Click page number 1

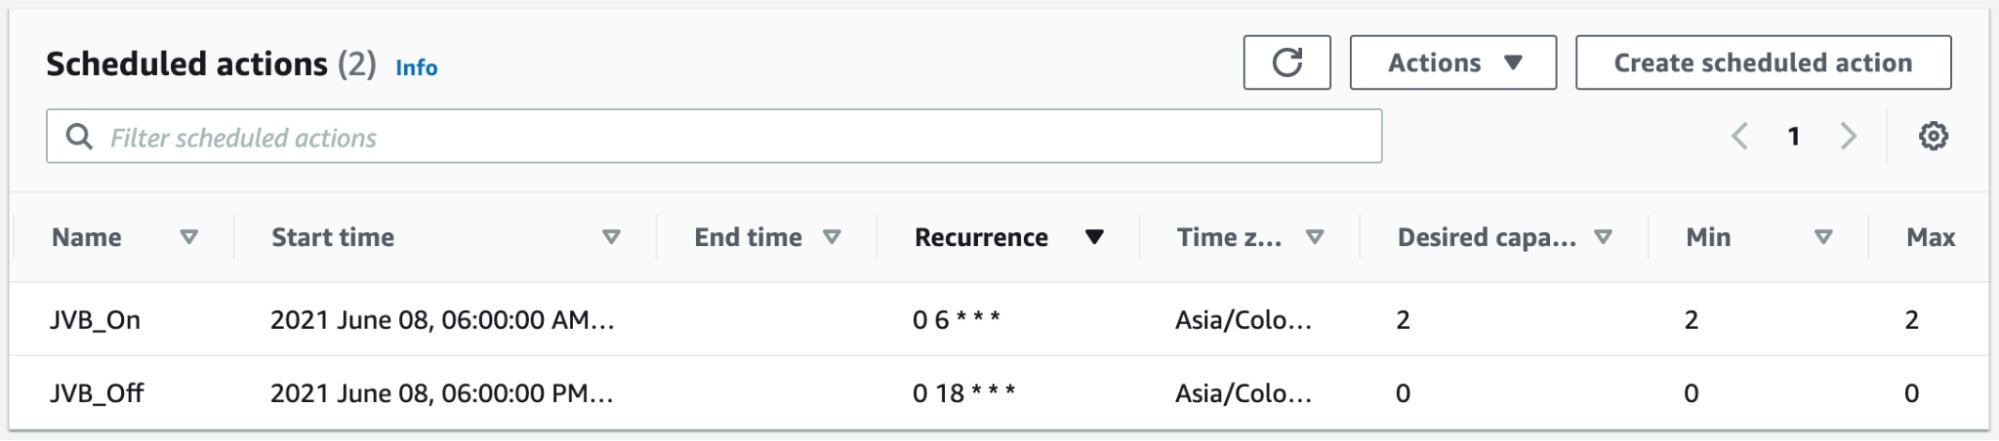click(1794, 136)
